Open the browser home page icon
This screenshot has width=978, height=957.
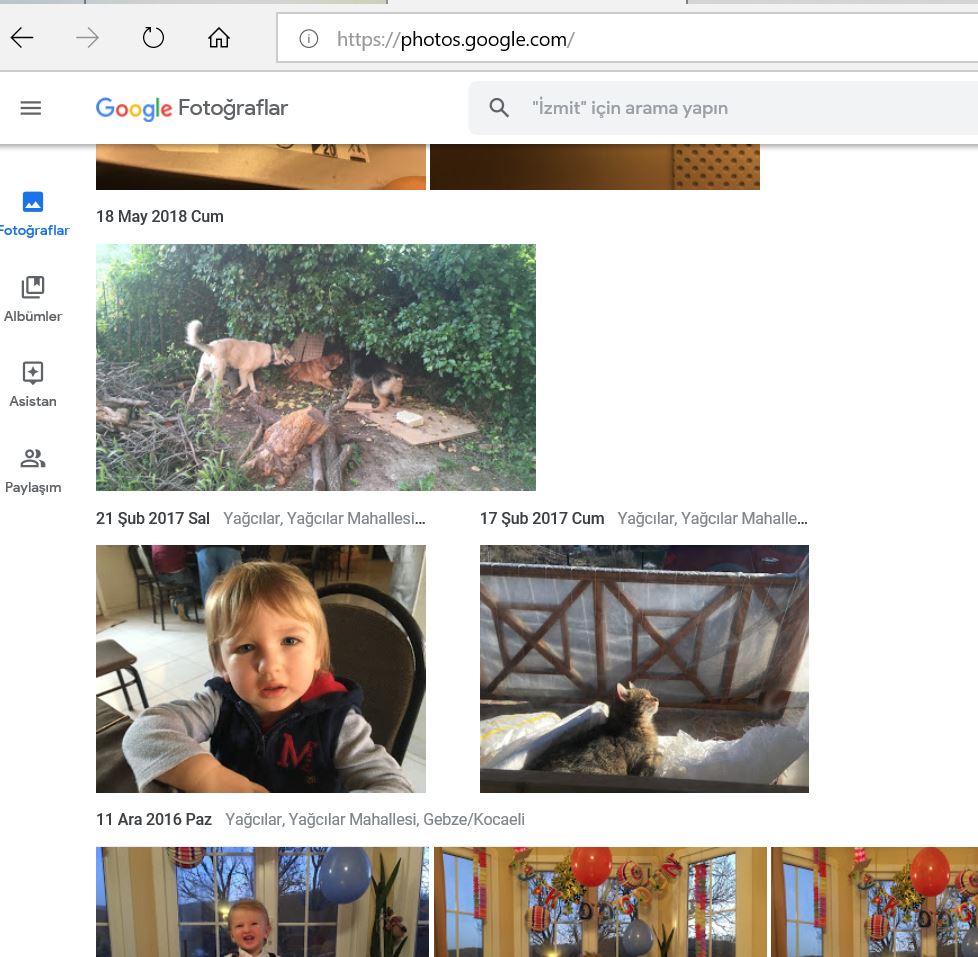(x=219, y=38)
